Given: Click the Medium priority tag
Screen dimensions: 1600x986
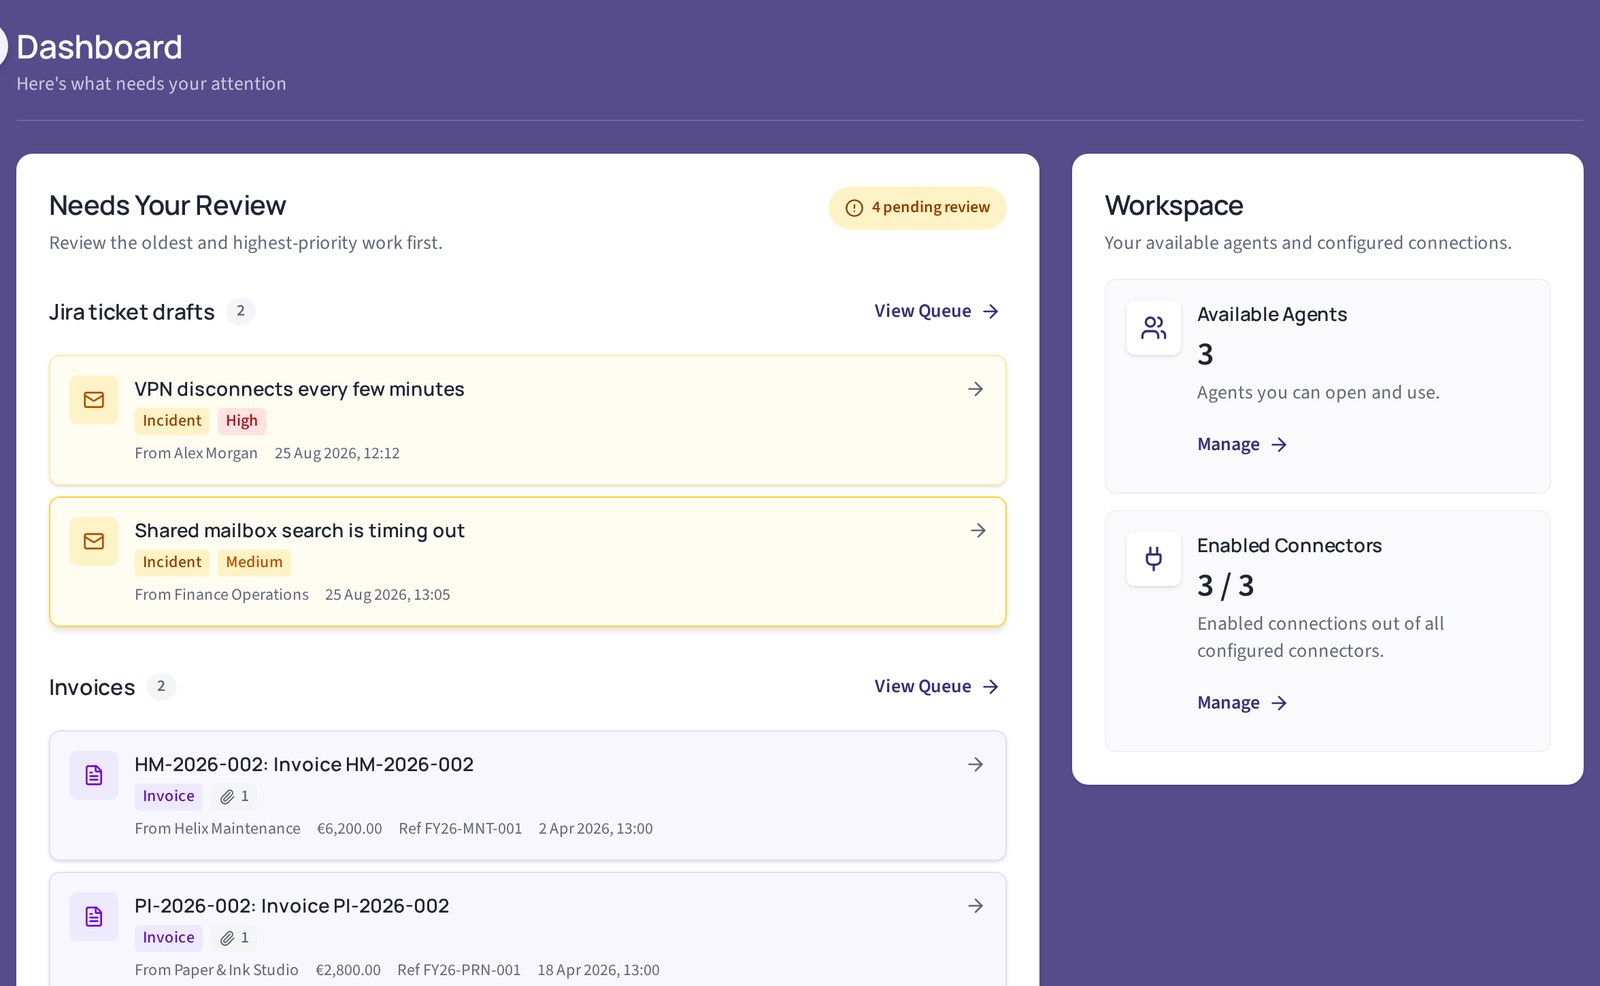Looking at the screenshot, I should click(254, 562).
